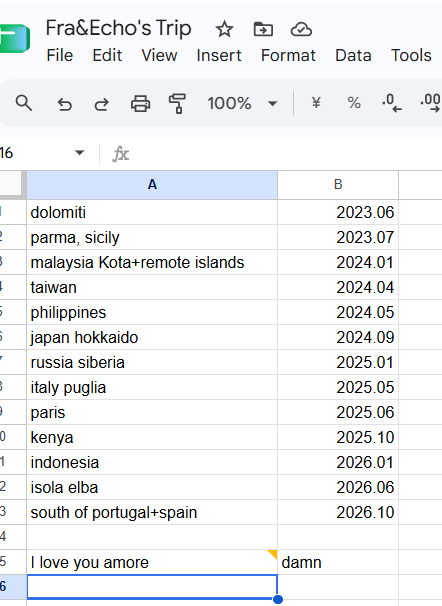This screenshot has height=606, width=442.
Task: Select the 'isola elba' cell
Action: 152,487
